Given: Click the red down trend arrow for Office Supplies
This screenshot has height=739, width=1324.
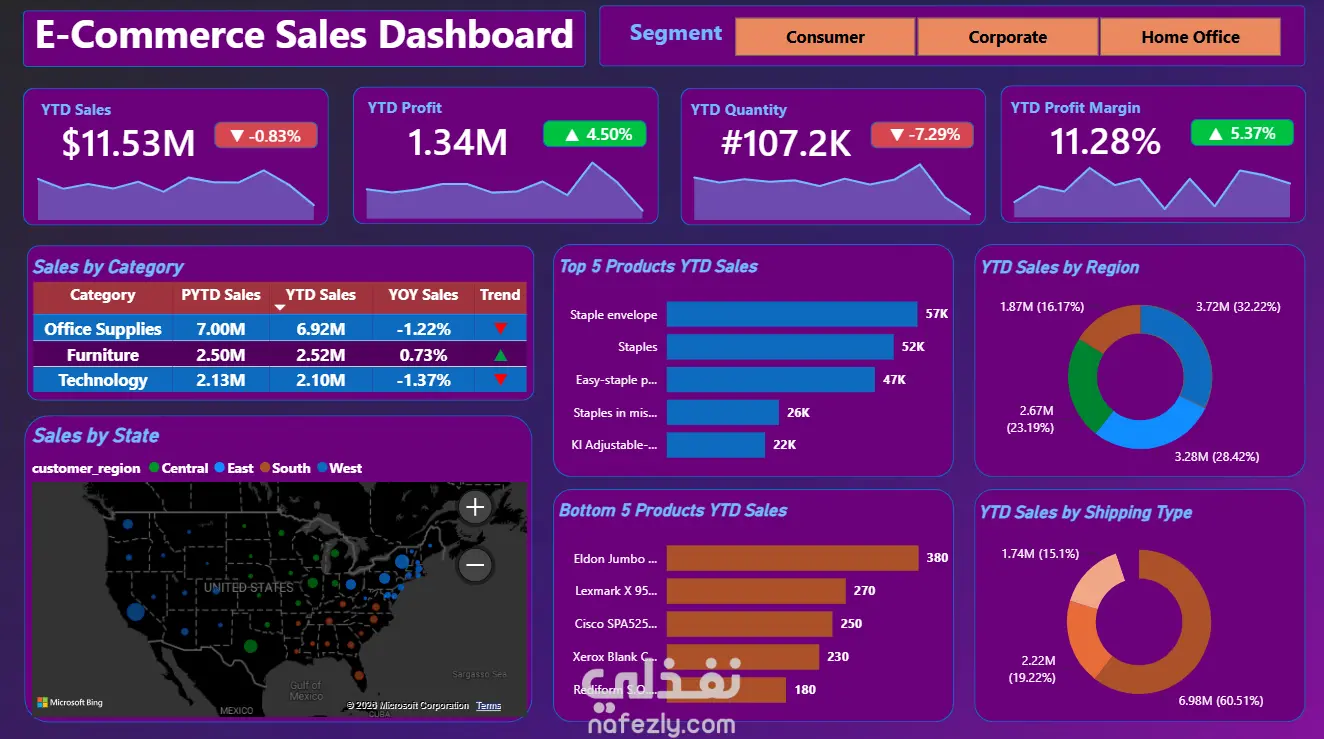Looking at the screenshot, I should (x=501, y=329).
